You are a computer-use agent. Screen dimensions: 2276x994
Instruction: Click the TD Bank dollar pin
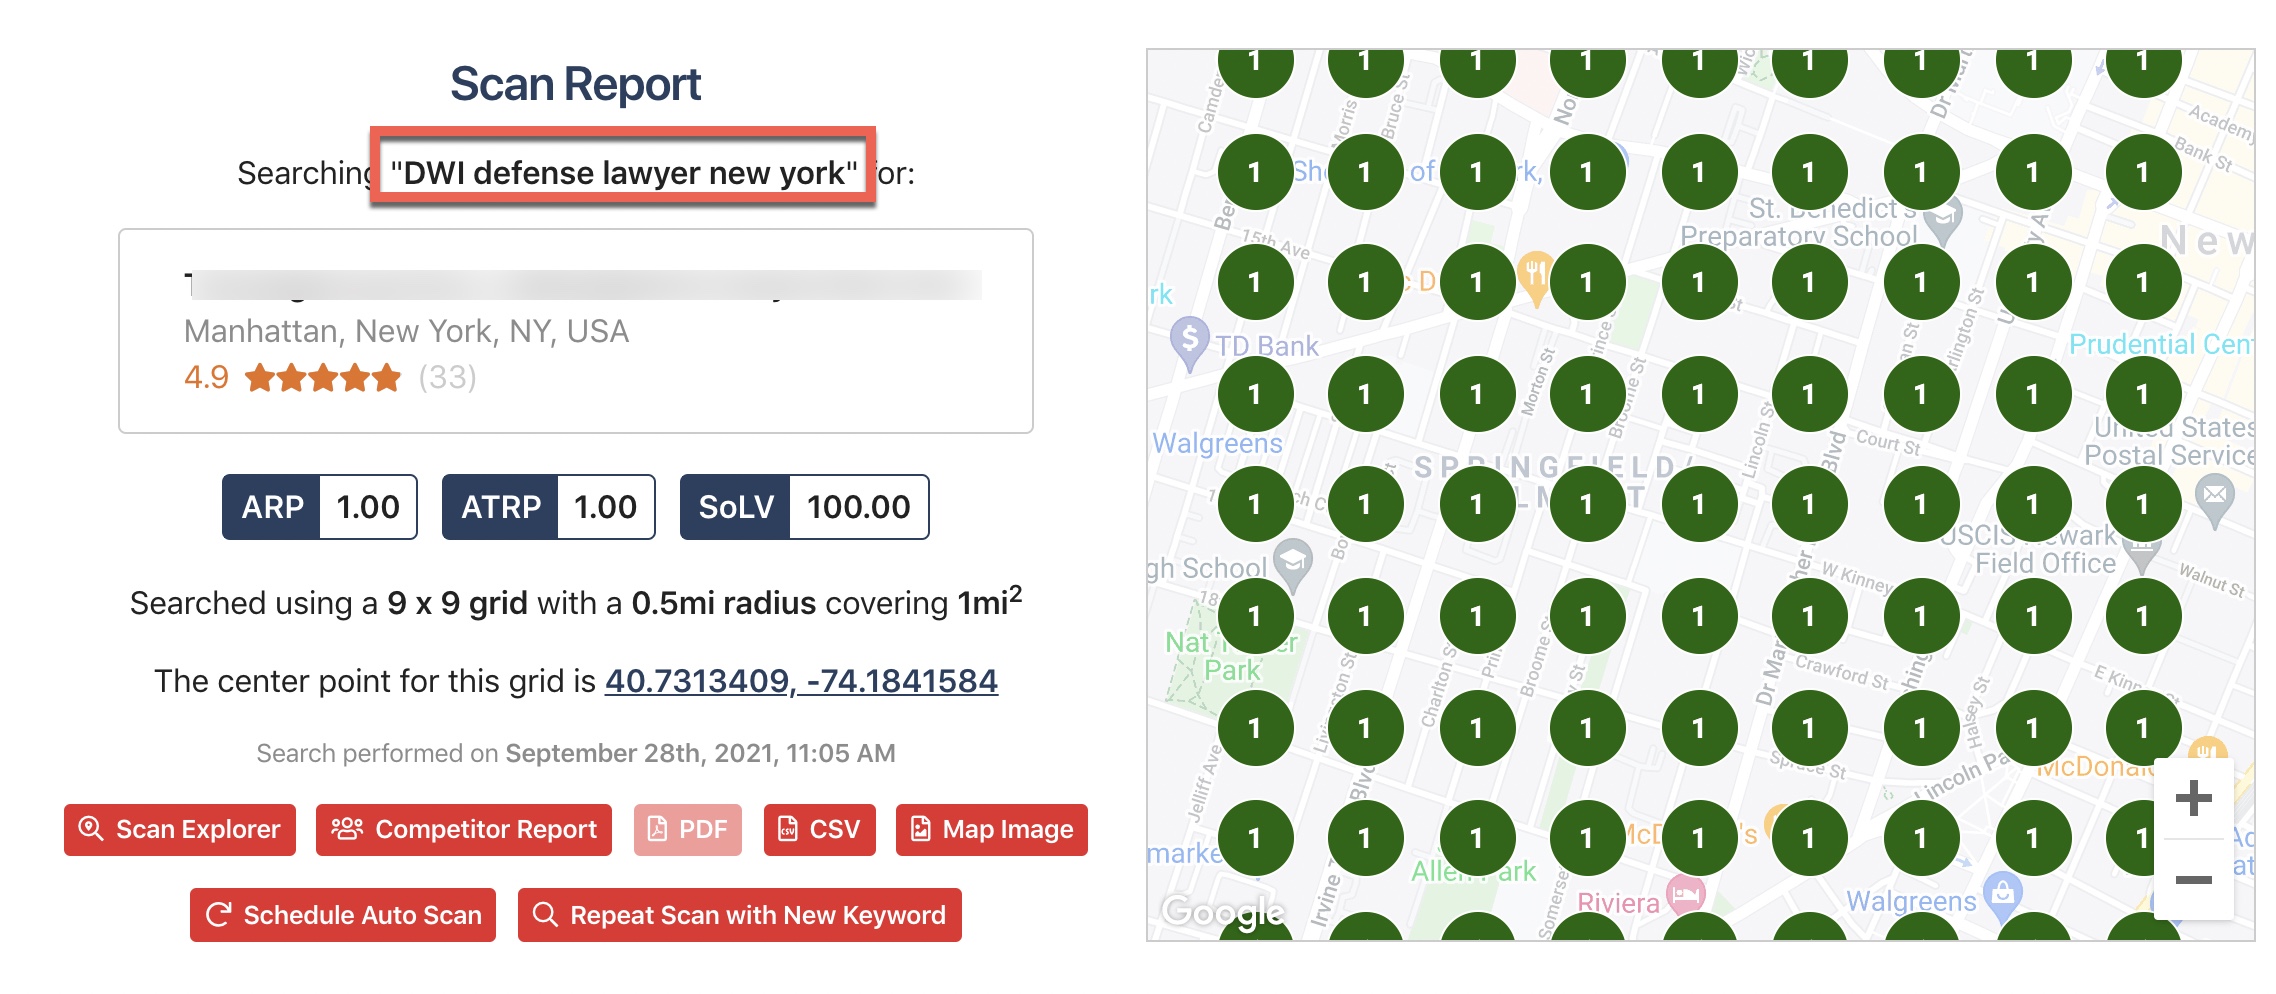tap(1189, 340)
